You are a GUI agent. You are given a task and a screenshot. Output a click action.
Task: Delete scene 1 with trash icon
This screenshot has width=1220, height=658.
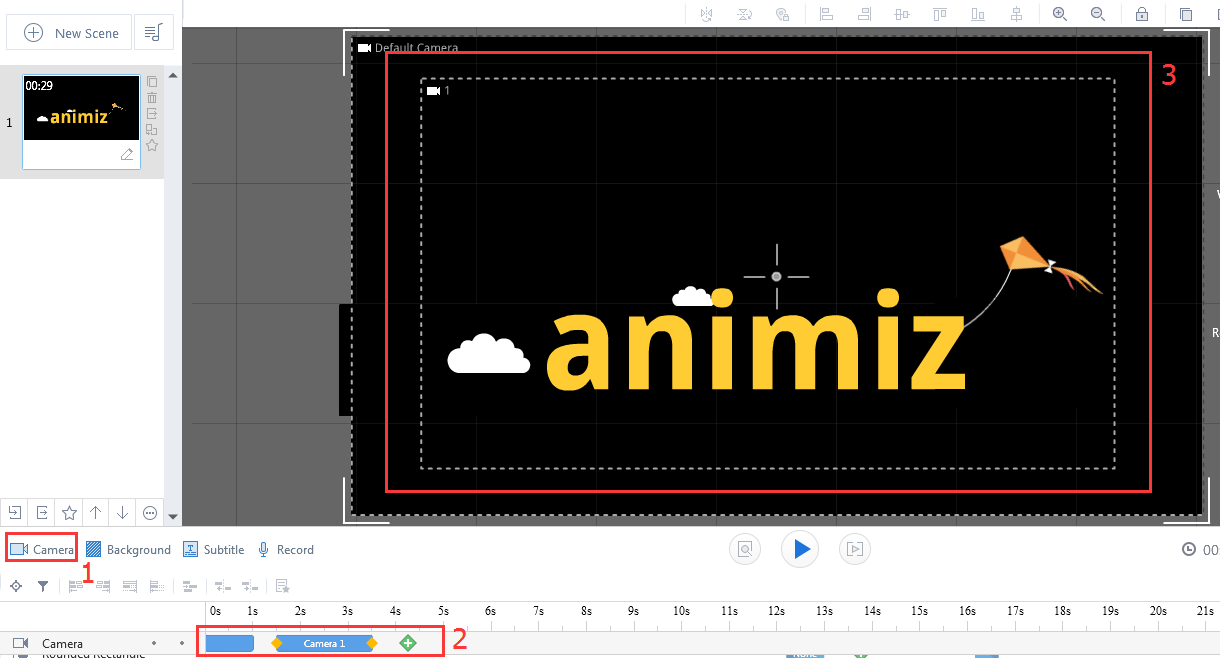point(152,98)
